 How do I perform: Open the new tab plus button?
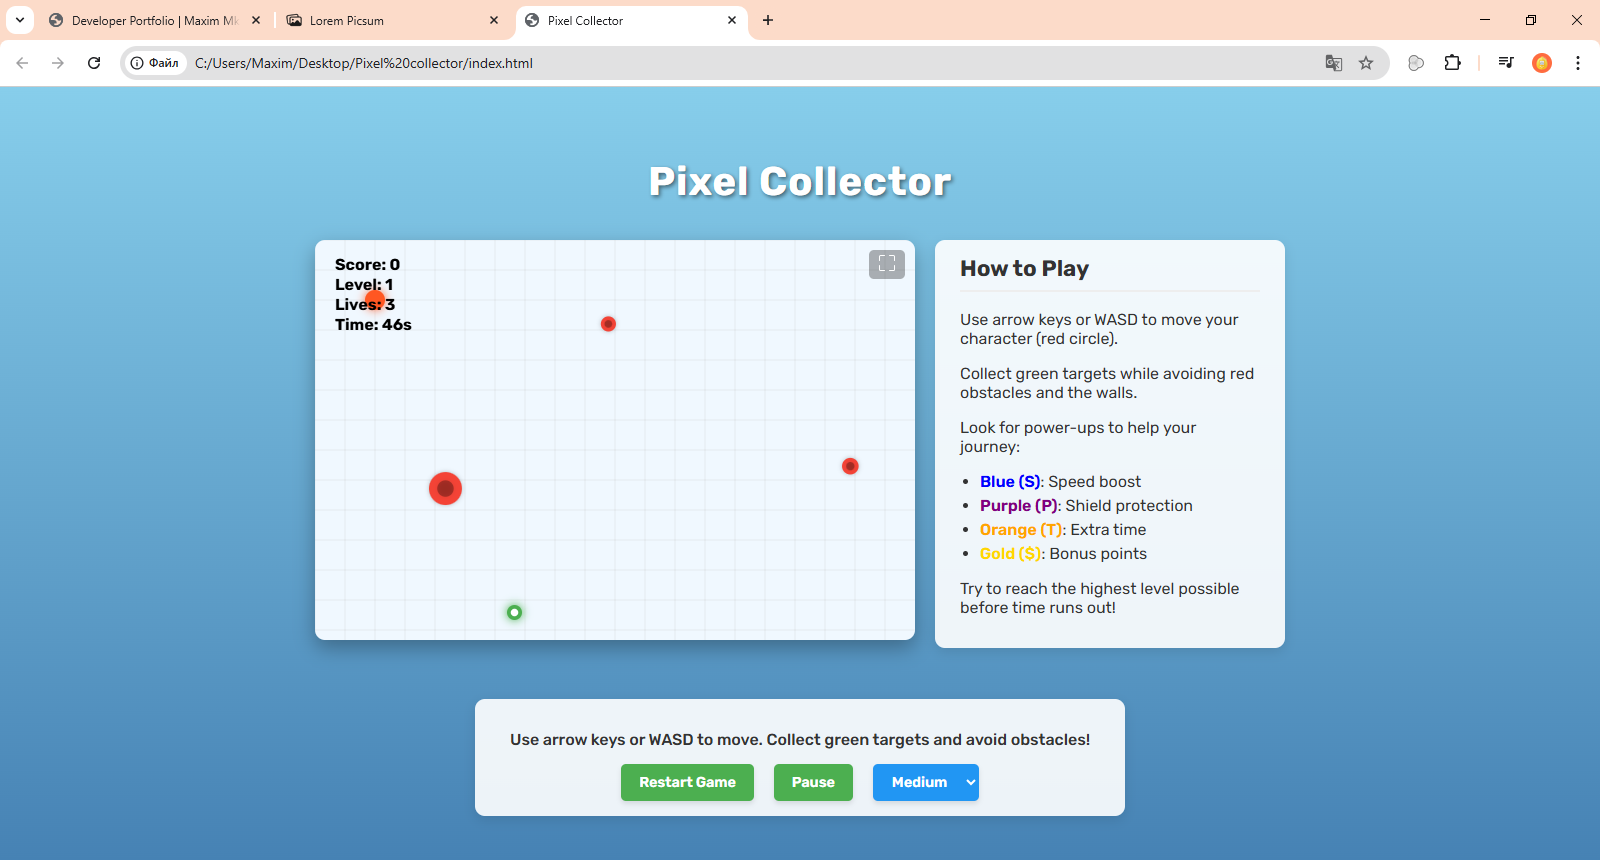pyautogui.click(x=768, y=20)
